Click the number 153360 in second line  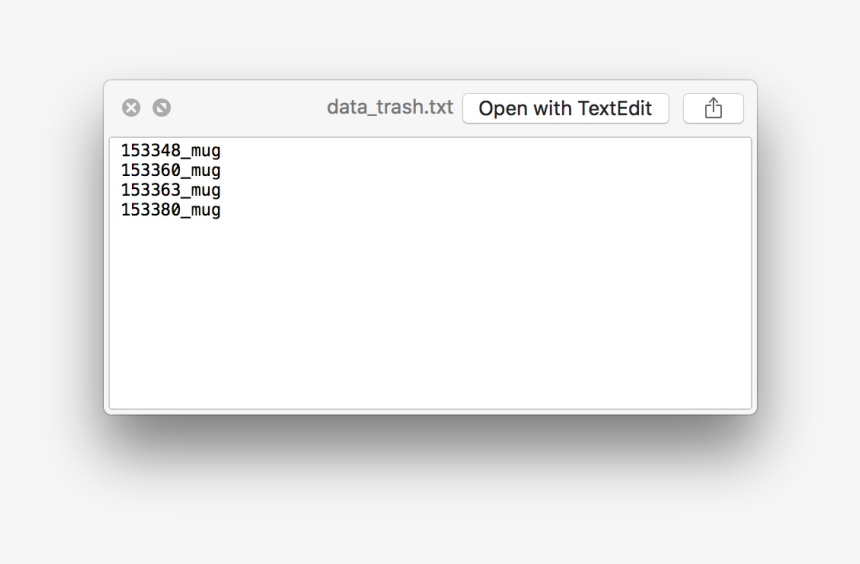[151, 170]
